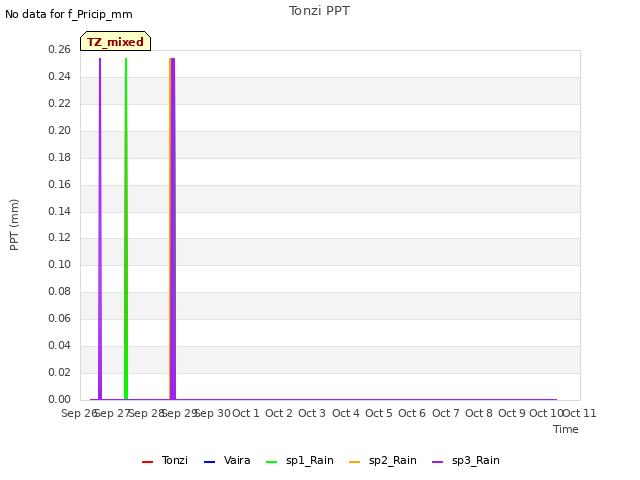Toggle the sp1_Rain legend entry
Image resolution: width=640 pixels, height=480 pixels.
tap(300, 460)
